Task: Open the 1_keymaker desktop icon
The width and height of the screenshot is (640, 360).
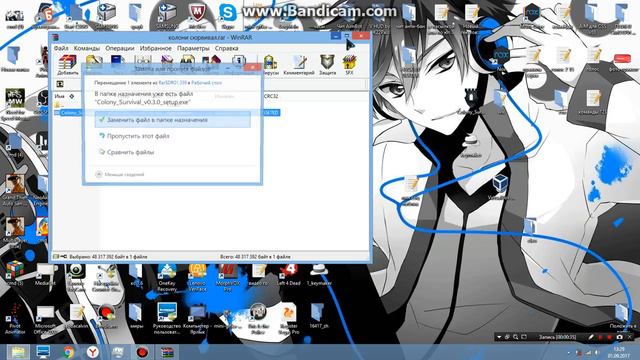Action: click(319, 274)
